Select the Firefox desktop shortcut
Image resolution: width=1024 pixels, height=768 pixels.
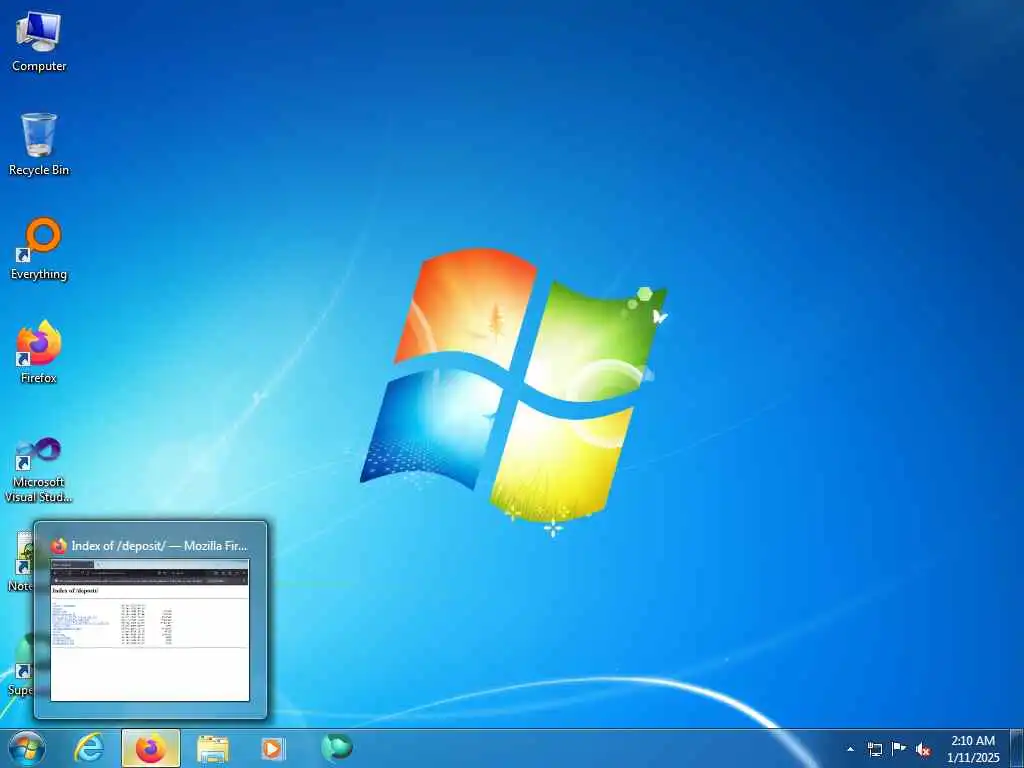point(39,351)
